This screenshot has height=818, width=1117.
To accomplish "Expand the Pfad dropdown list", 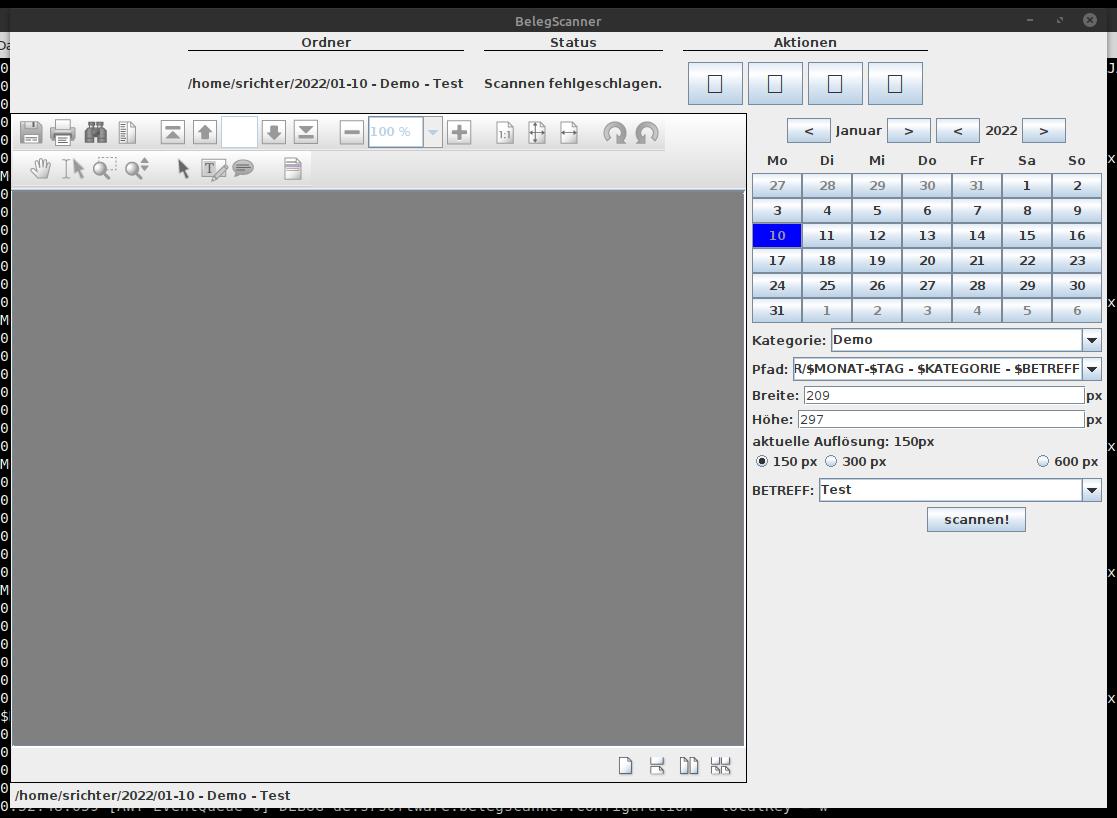I will [1091, 369].
